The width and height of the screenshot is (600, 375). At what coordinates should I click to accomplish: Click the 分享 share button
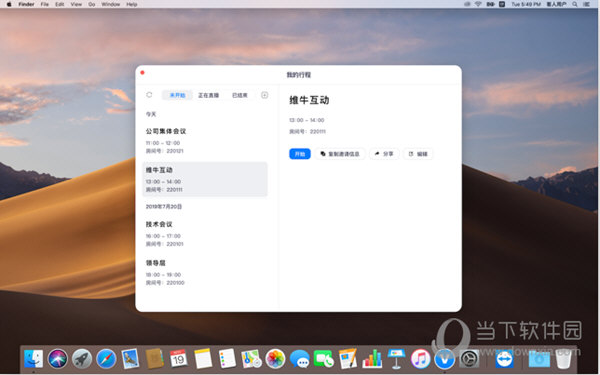tap(384, 154)
